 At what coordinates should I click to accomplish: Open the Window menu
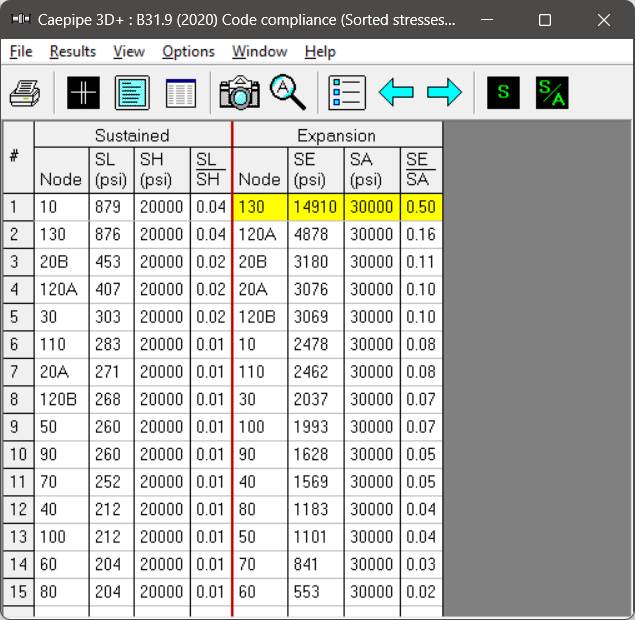pyautogui.click(x=260, y=51)
